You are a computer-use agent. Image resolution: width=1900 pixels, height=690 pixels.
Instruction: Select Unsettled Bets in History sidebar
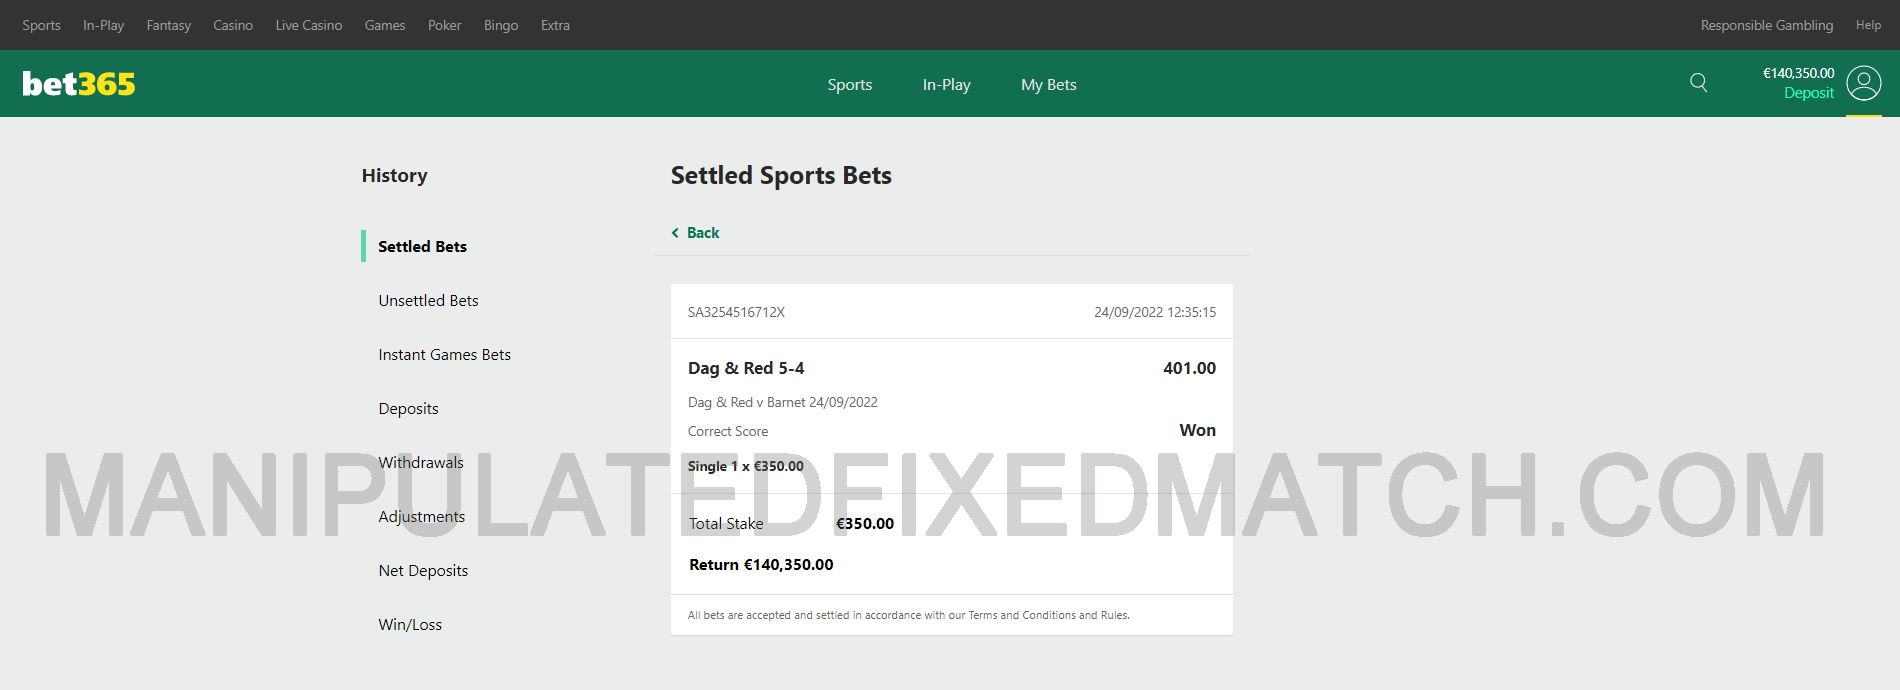[x=428, y=301]
